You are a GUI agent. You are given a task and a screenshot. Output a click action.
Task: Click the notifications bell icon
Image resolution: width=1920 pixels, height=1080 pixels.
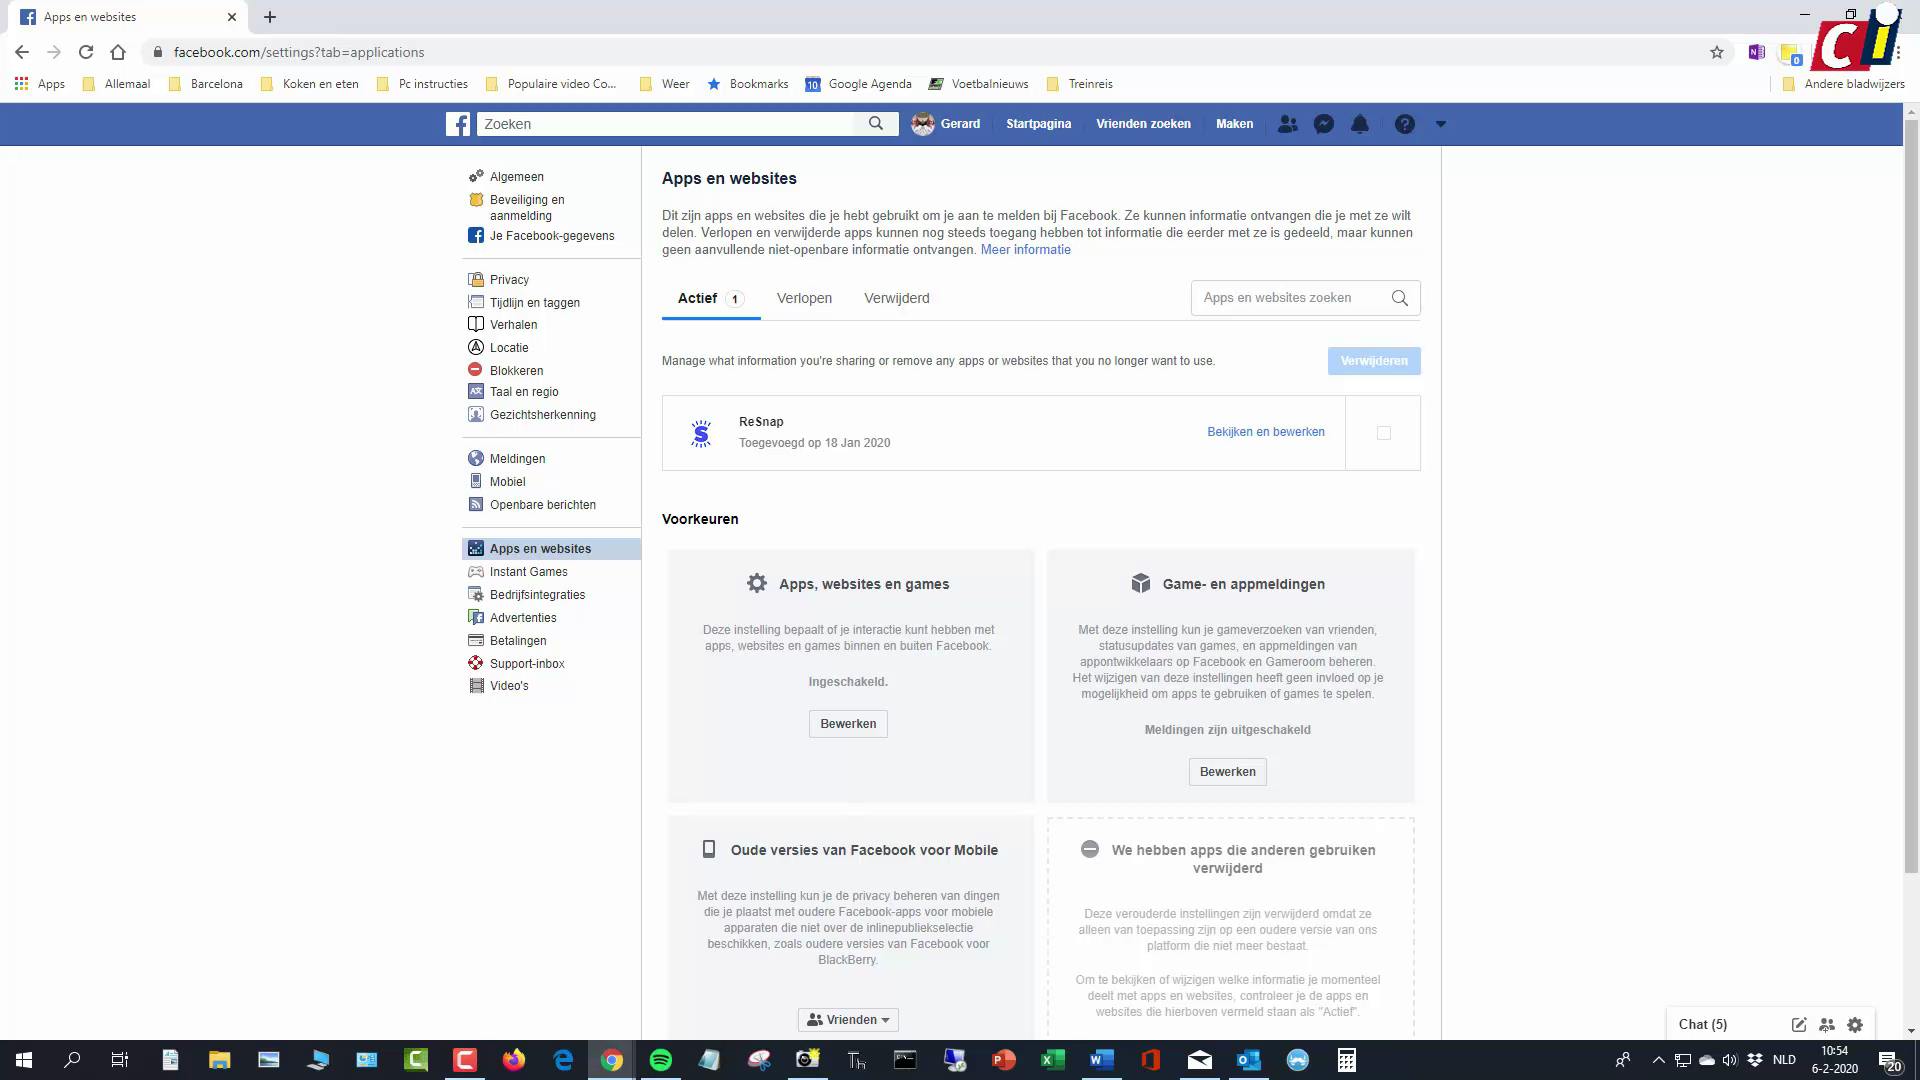(x=1360, y=124)
